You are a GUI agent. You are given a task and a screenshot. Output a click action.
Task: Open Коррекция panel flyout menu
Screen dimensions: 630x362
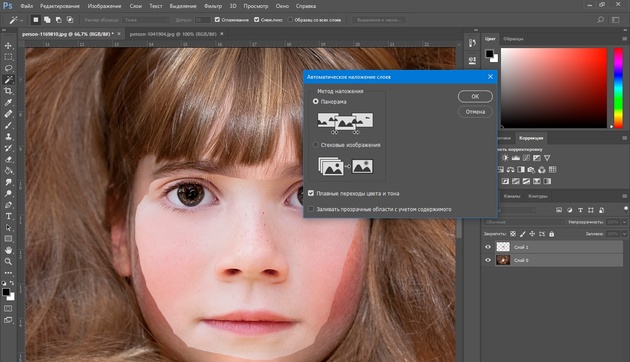pos(624,138)
